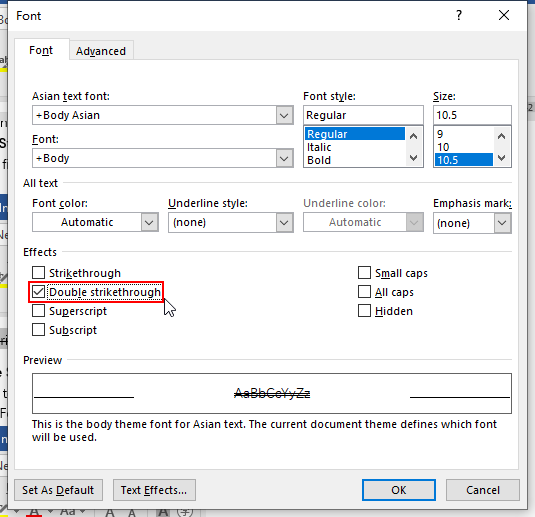
Task: Open the Emphasis mark dropdown
Action: [502, 223]
